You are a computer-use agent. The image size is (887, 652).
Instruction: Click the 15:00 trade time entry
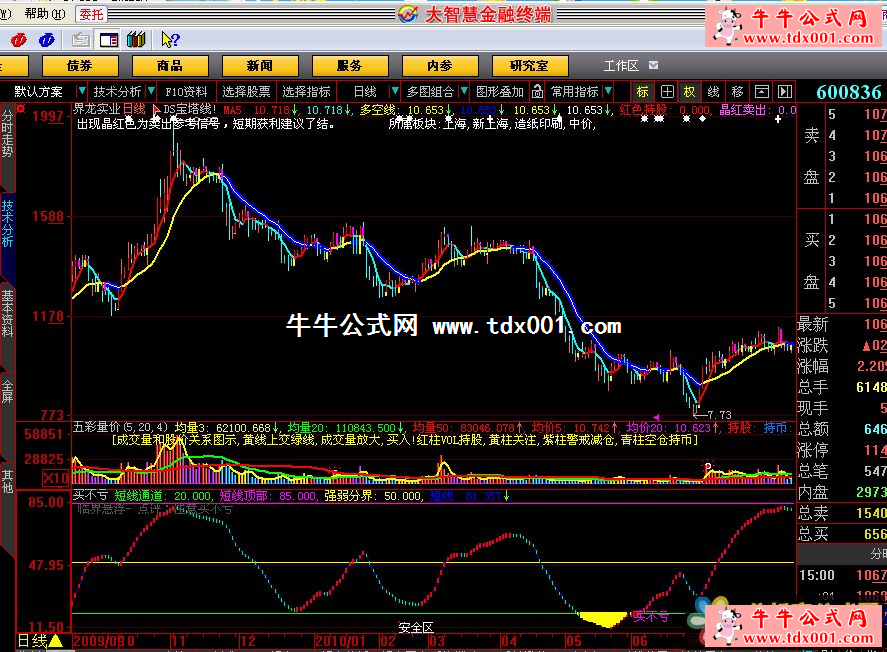pos(817,575)
